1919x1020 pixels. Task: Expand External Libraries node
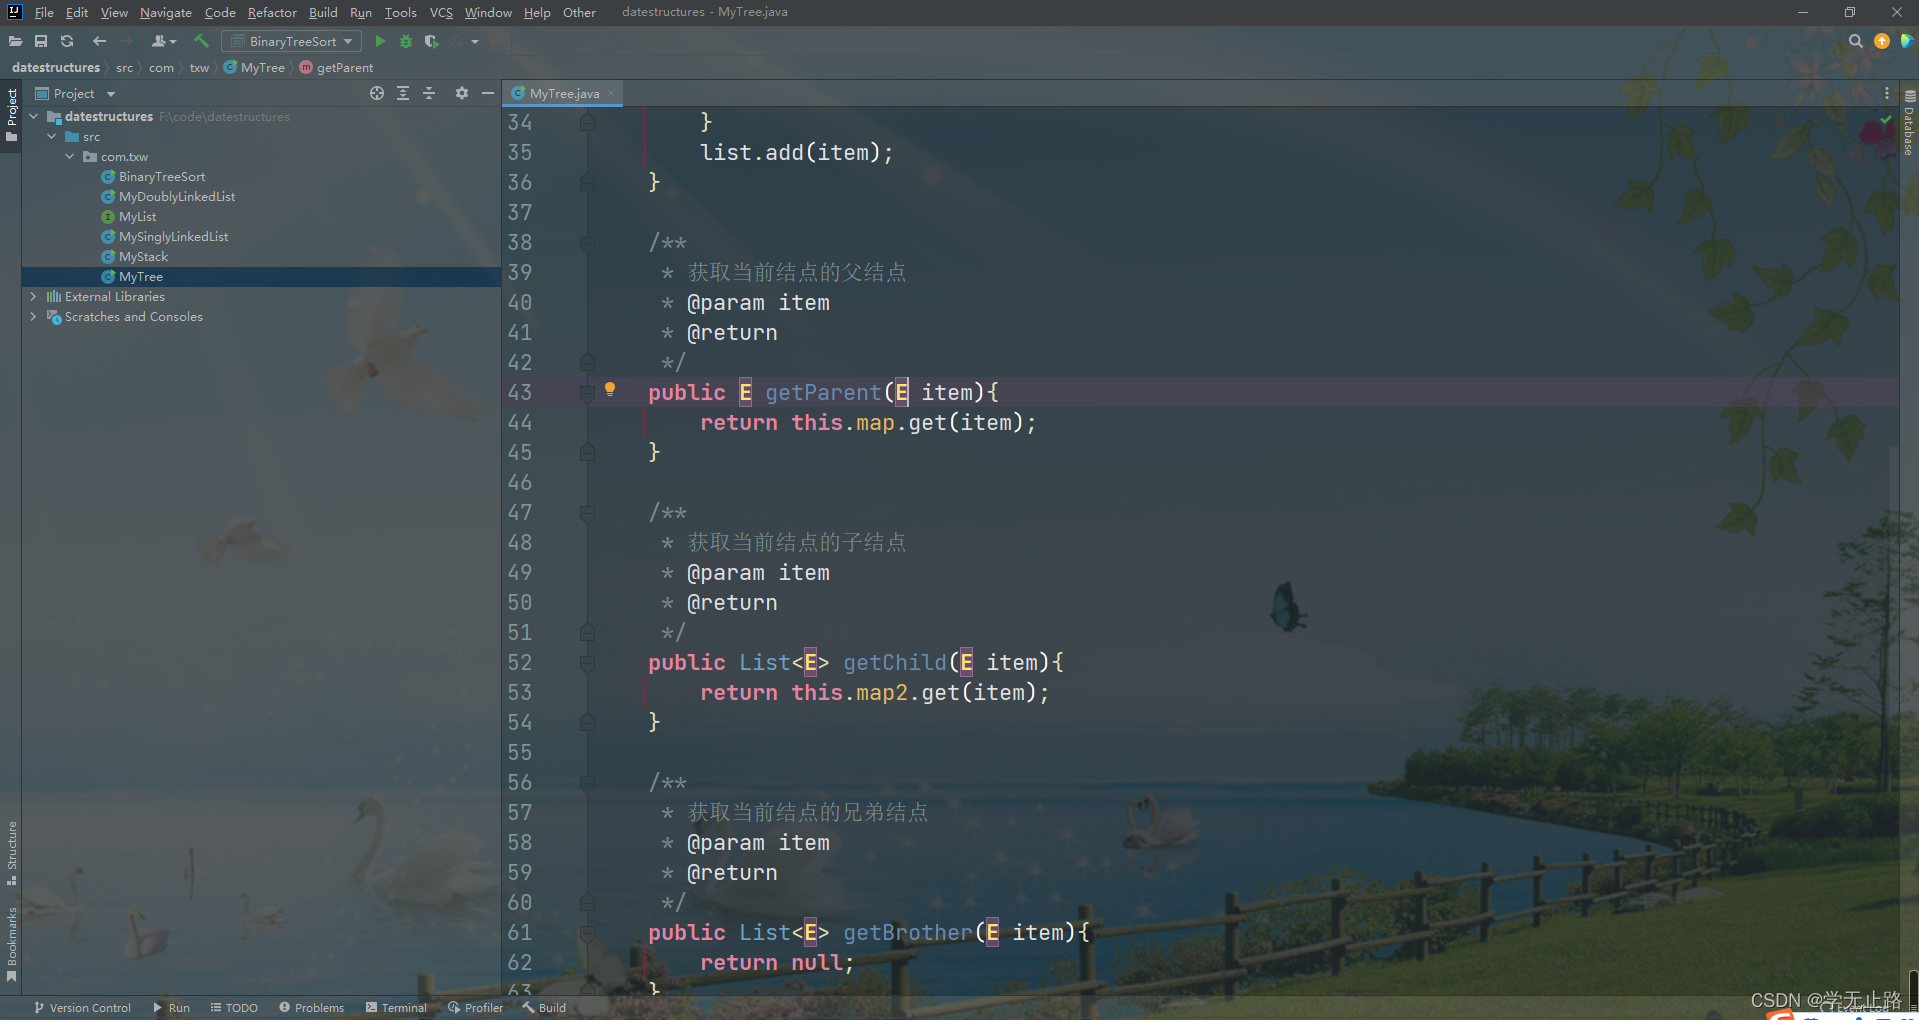(x=34, y=297)
